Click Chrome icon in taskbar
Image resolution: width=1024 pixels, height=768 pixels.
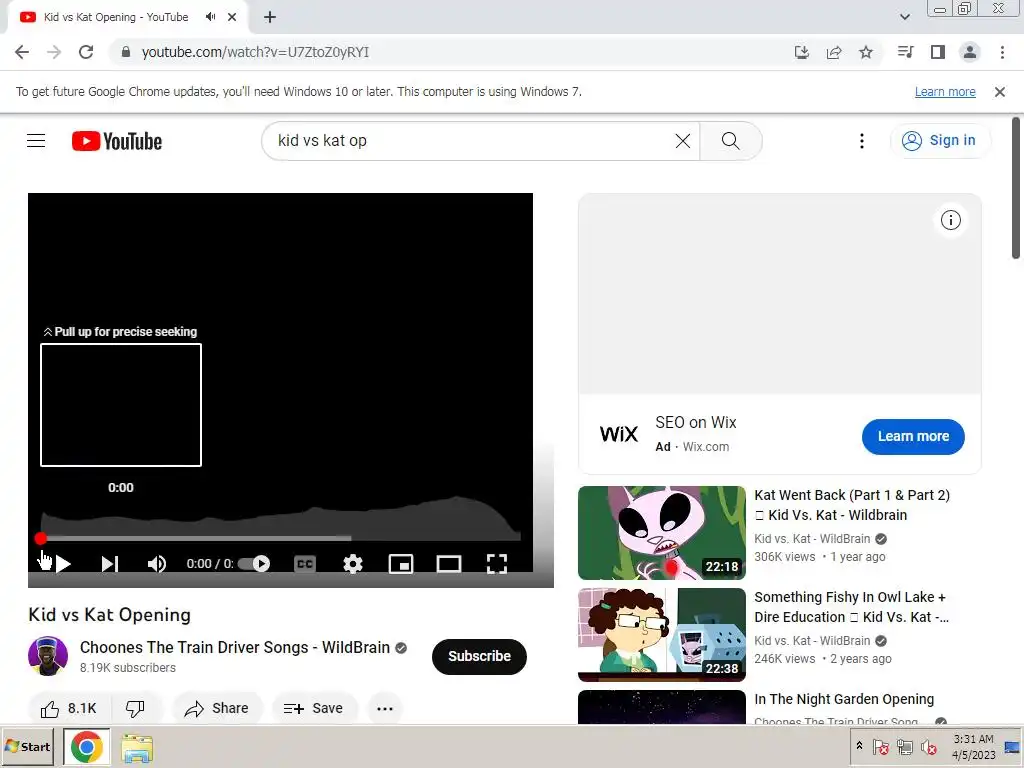click(x=86, y=747)
